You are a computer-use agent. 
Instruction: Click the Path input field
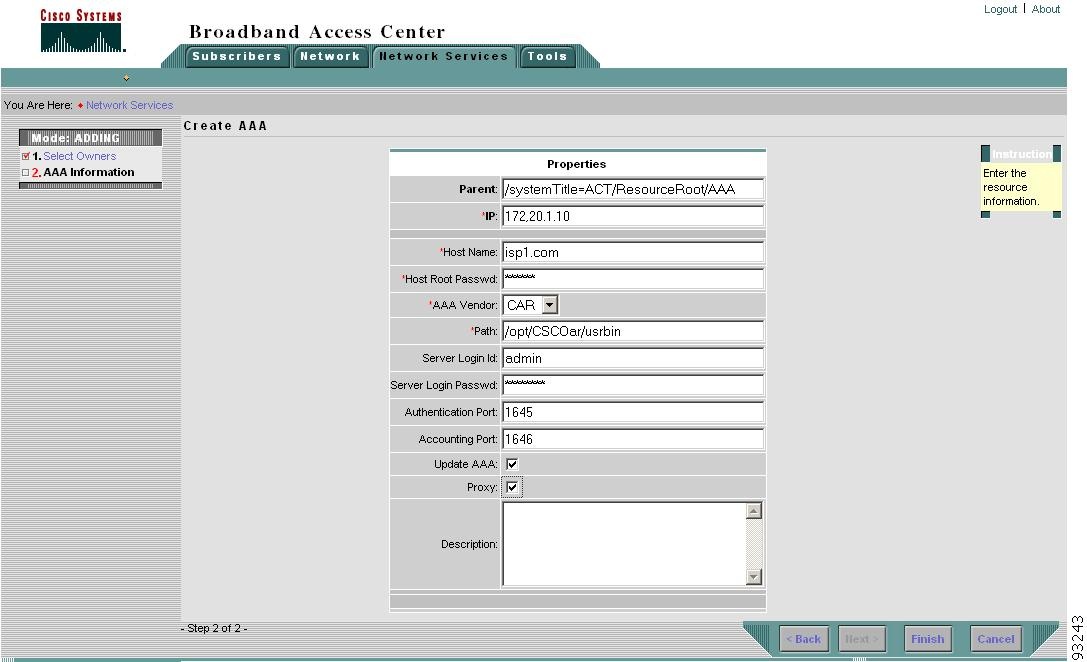click(632, 331)
